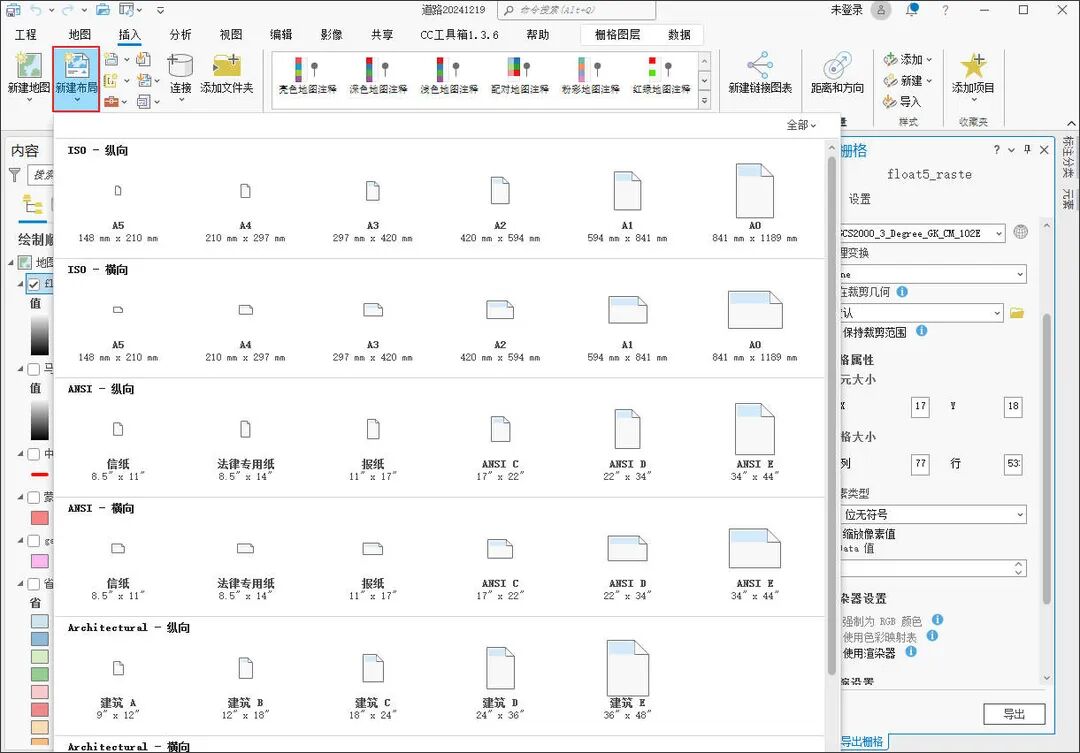Select ISO portrait A0 page size
1080x753 pixels.
(x=755, y=203)
